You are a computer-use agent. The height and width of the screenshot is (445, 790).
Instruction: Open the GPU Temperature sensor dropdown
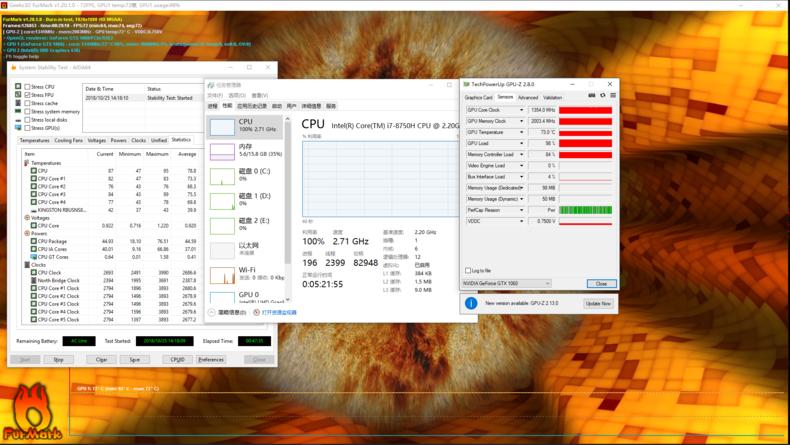coord(521,132)
